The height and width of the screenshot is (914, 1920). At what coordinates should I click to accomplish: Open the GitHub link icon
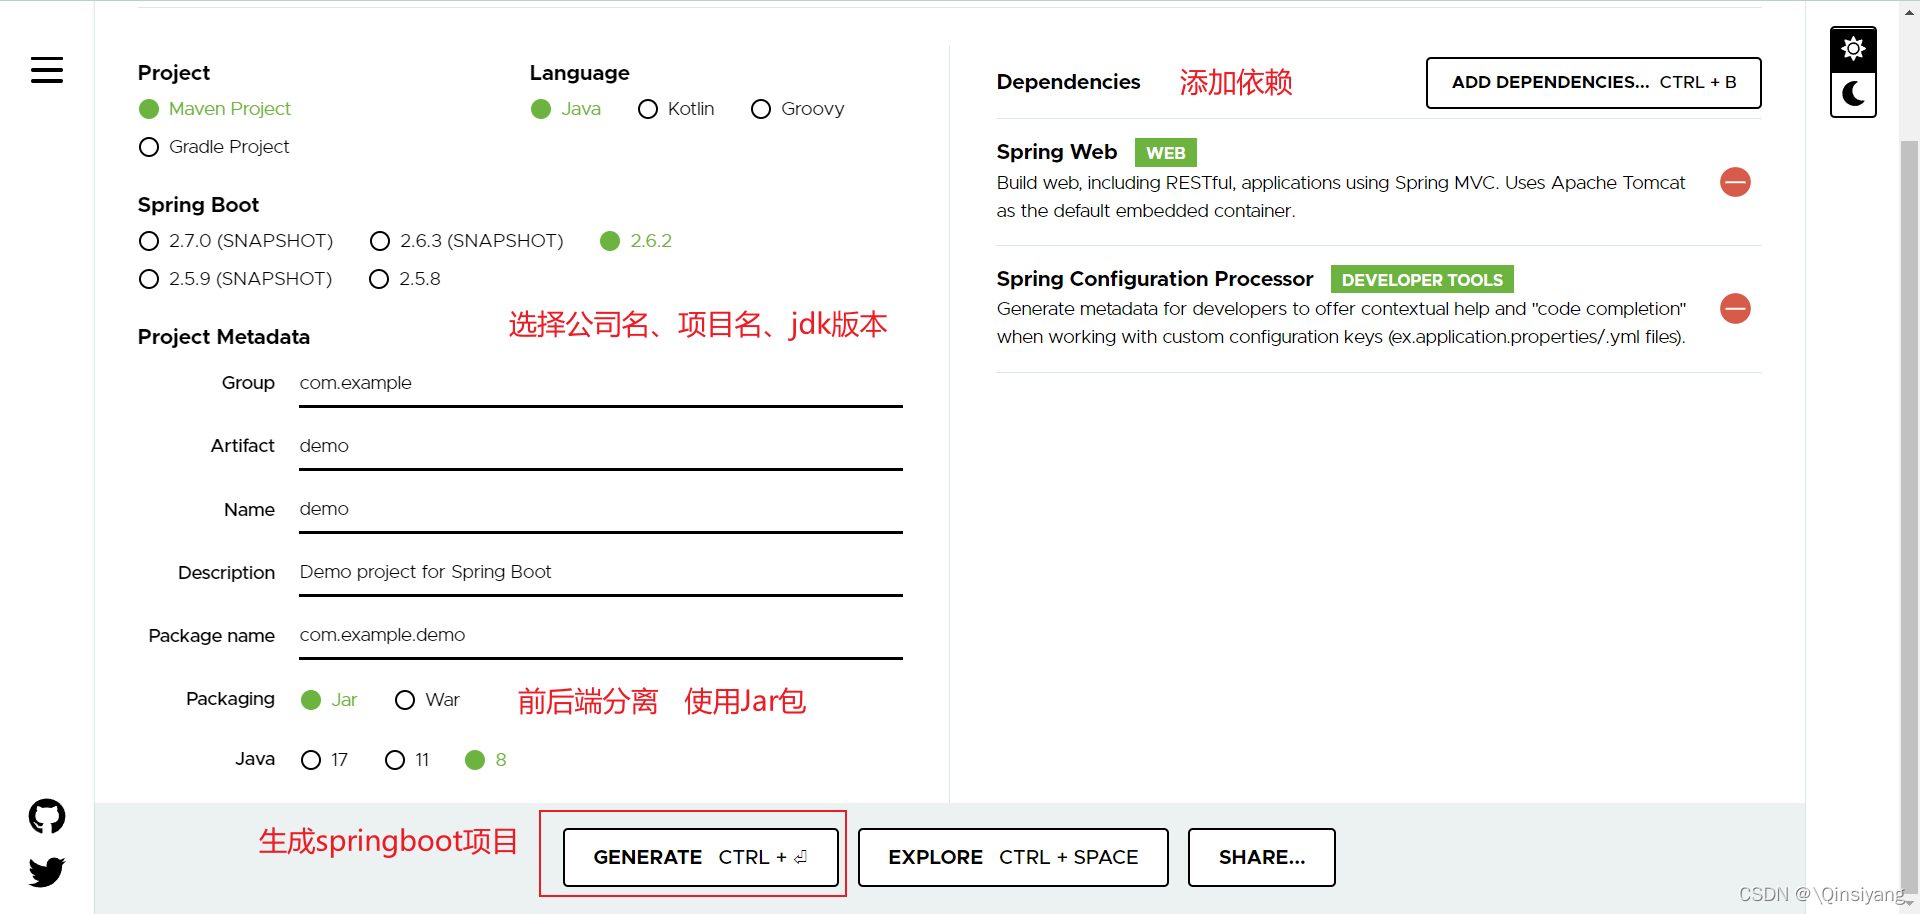tap(47, 817)
